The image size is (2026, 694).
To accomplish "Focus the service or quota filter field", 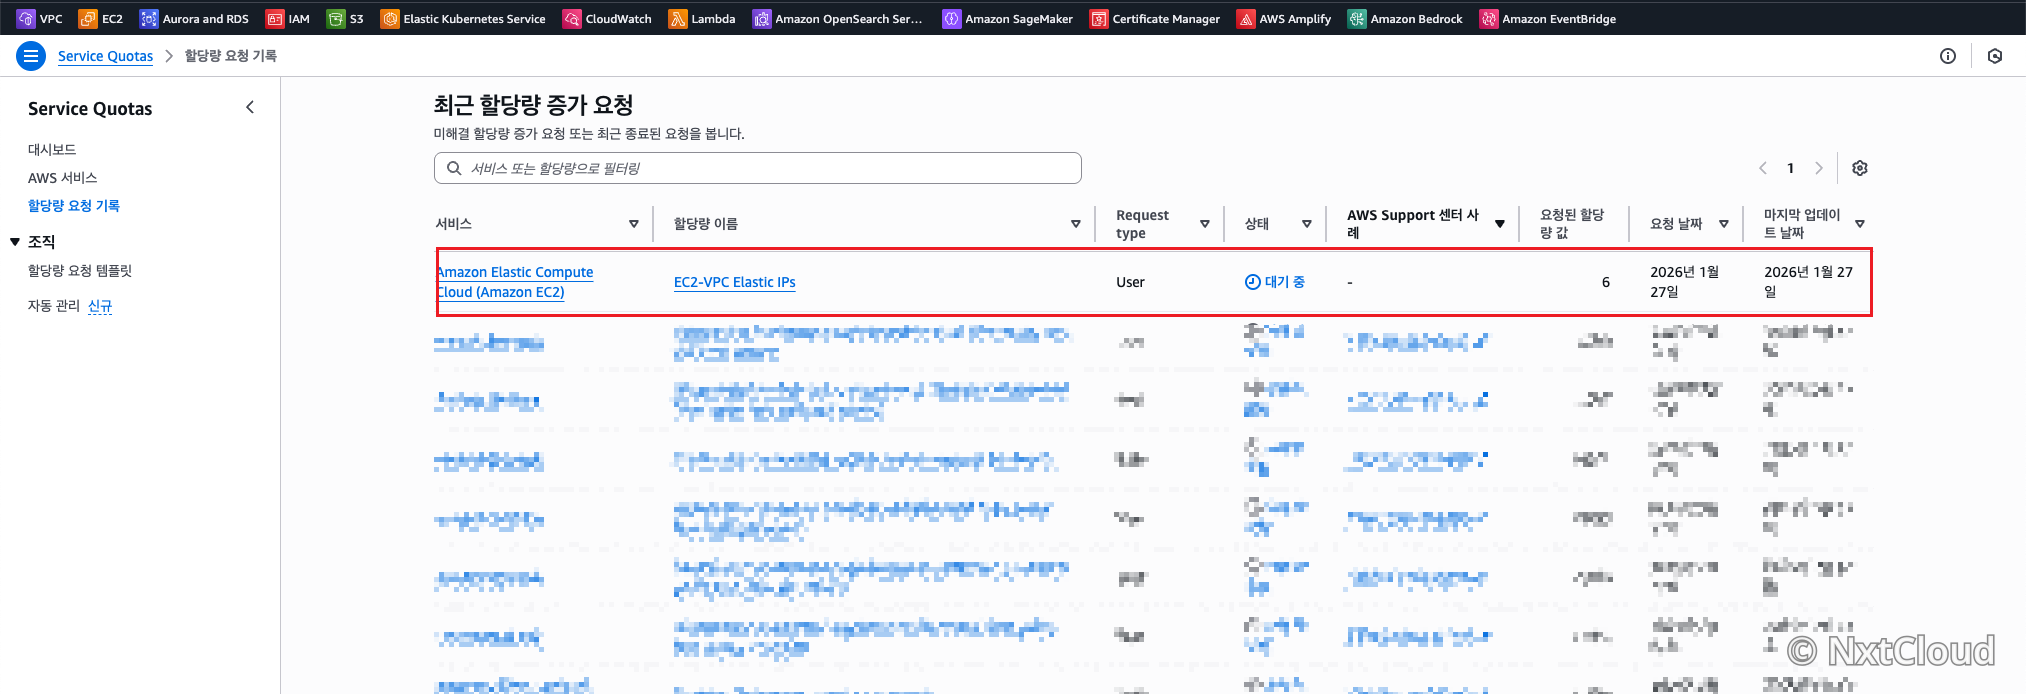I will (x=758, y=168).
